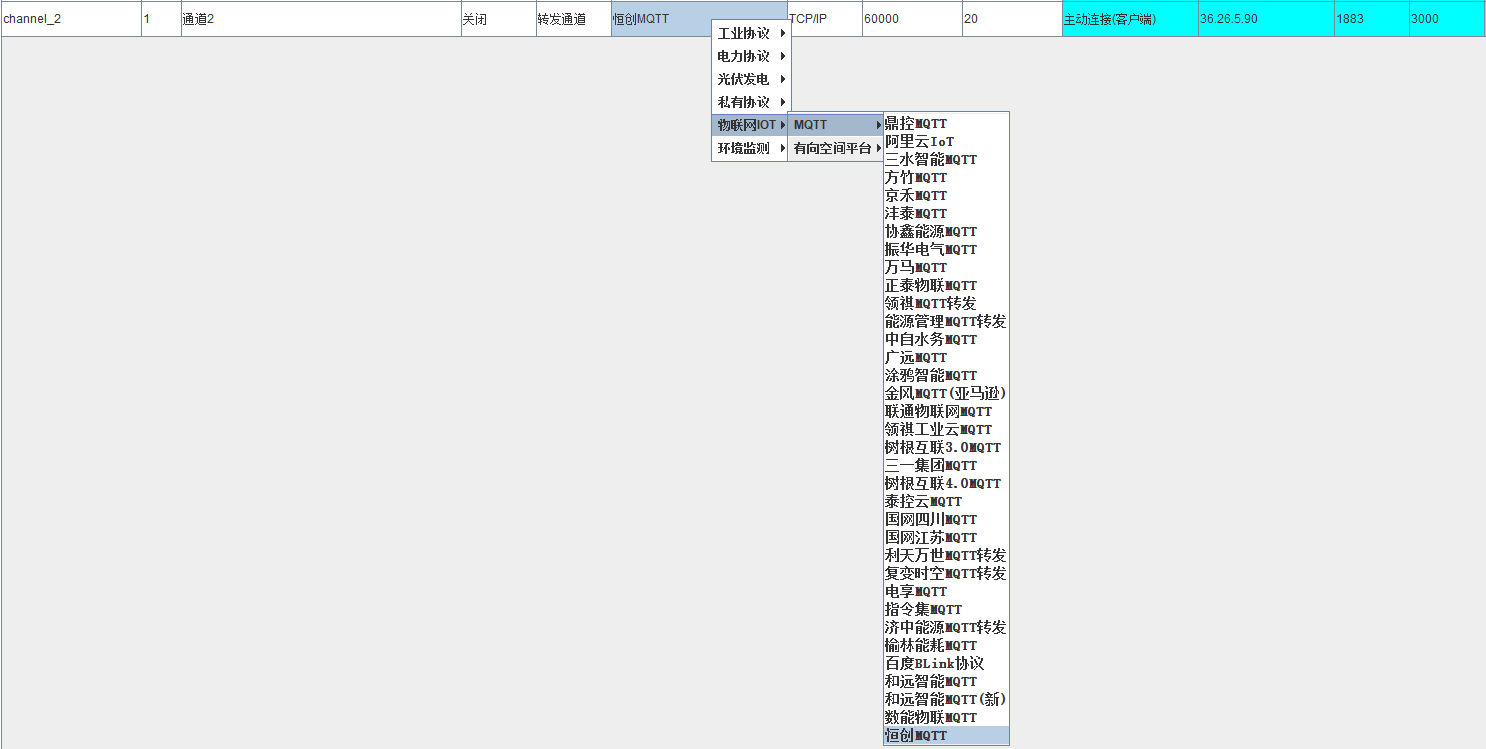Edit the 20 value cell

(1012, 19)
